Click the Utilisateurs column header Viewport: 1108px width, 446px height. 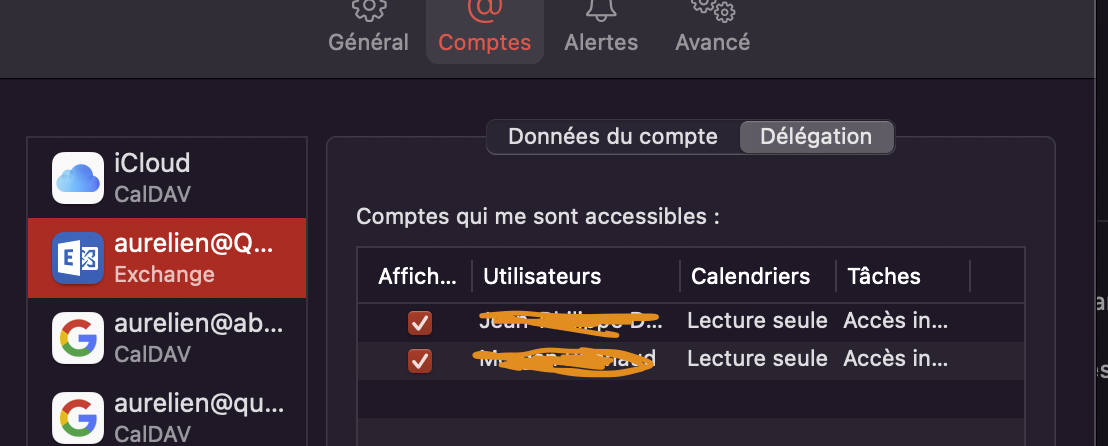click(542, 276)
